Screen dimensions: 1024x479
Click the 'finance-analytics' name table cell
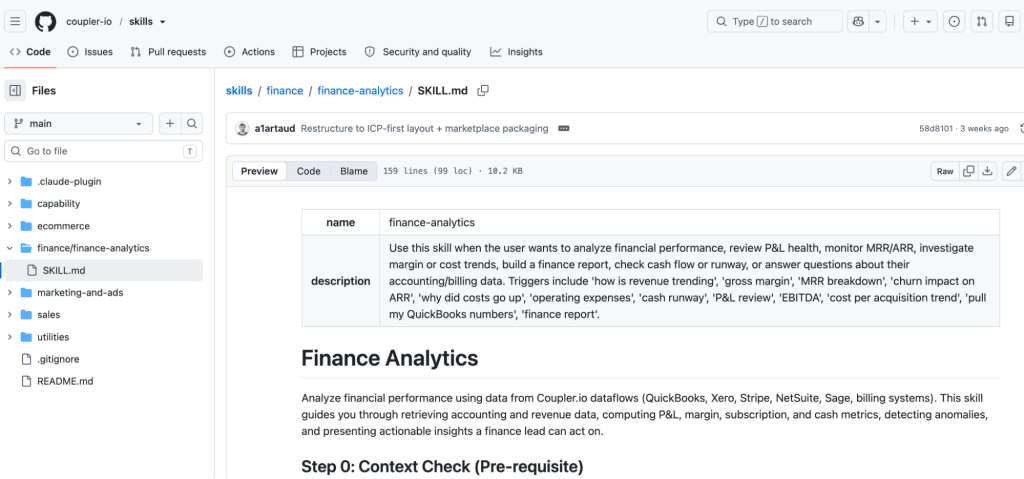(690, 222)
